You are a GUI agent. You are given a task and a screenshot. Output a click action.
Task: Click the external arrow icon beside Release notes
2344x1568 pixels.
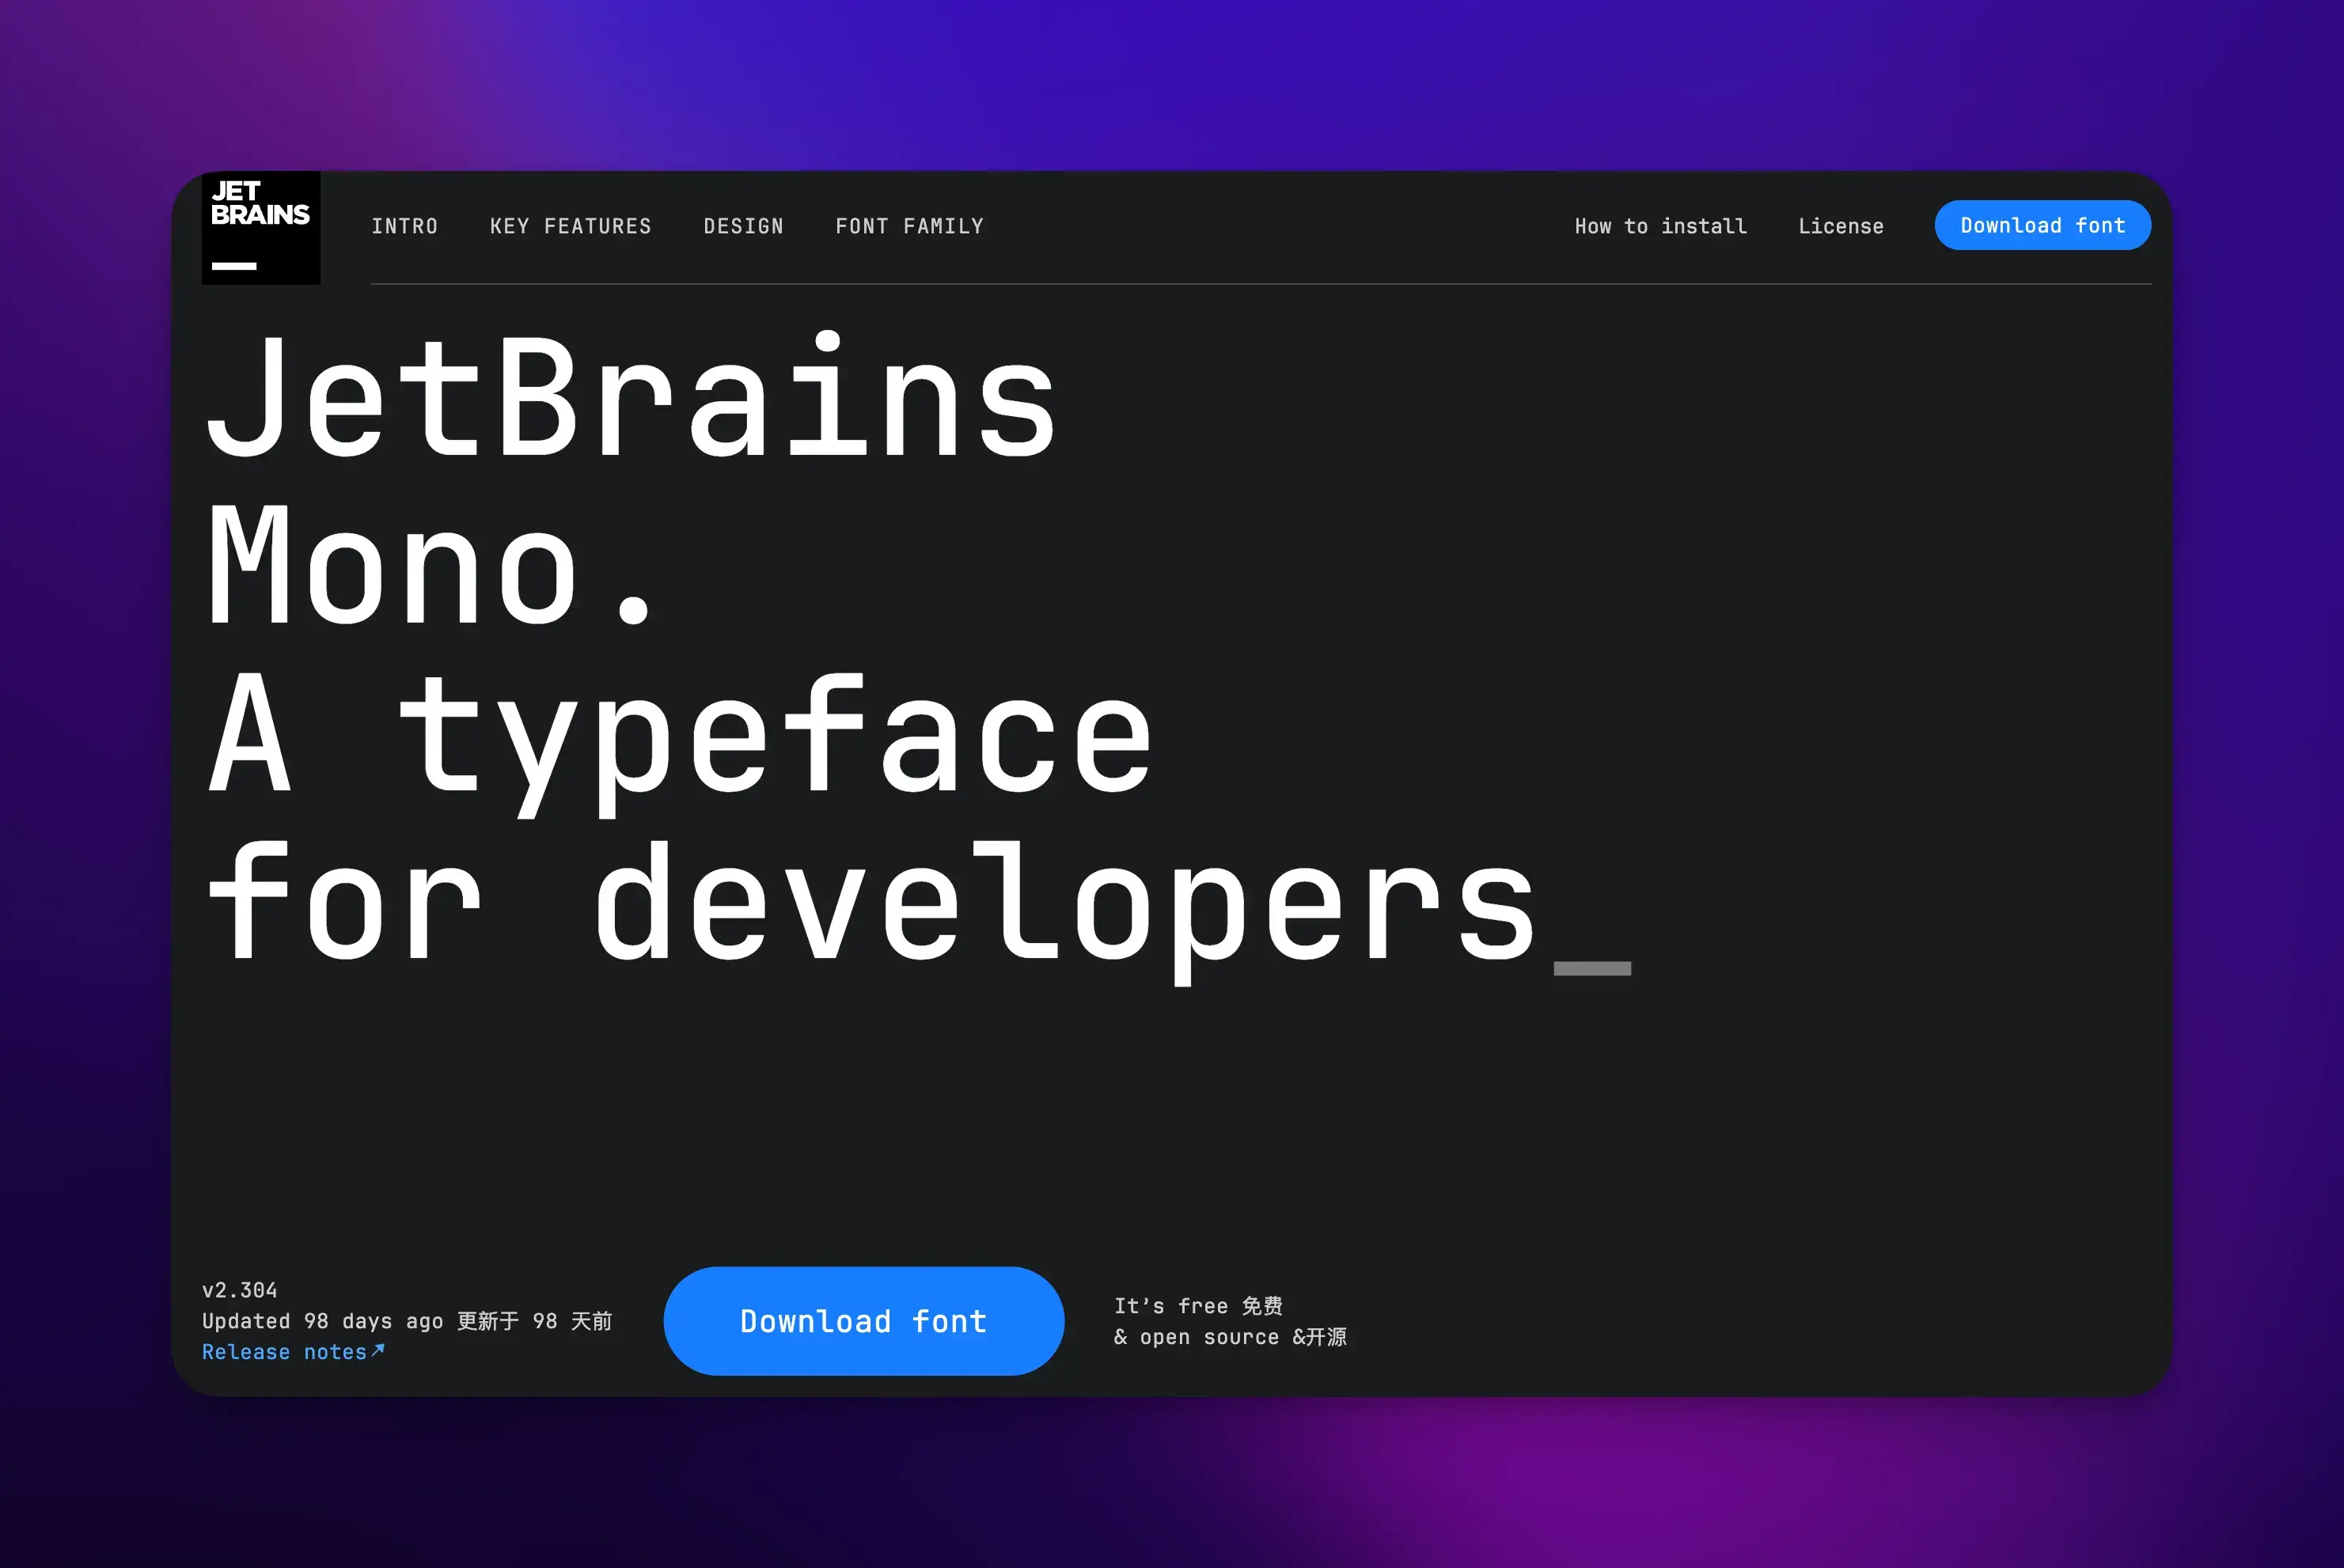point(378,1350)
